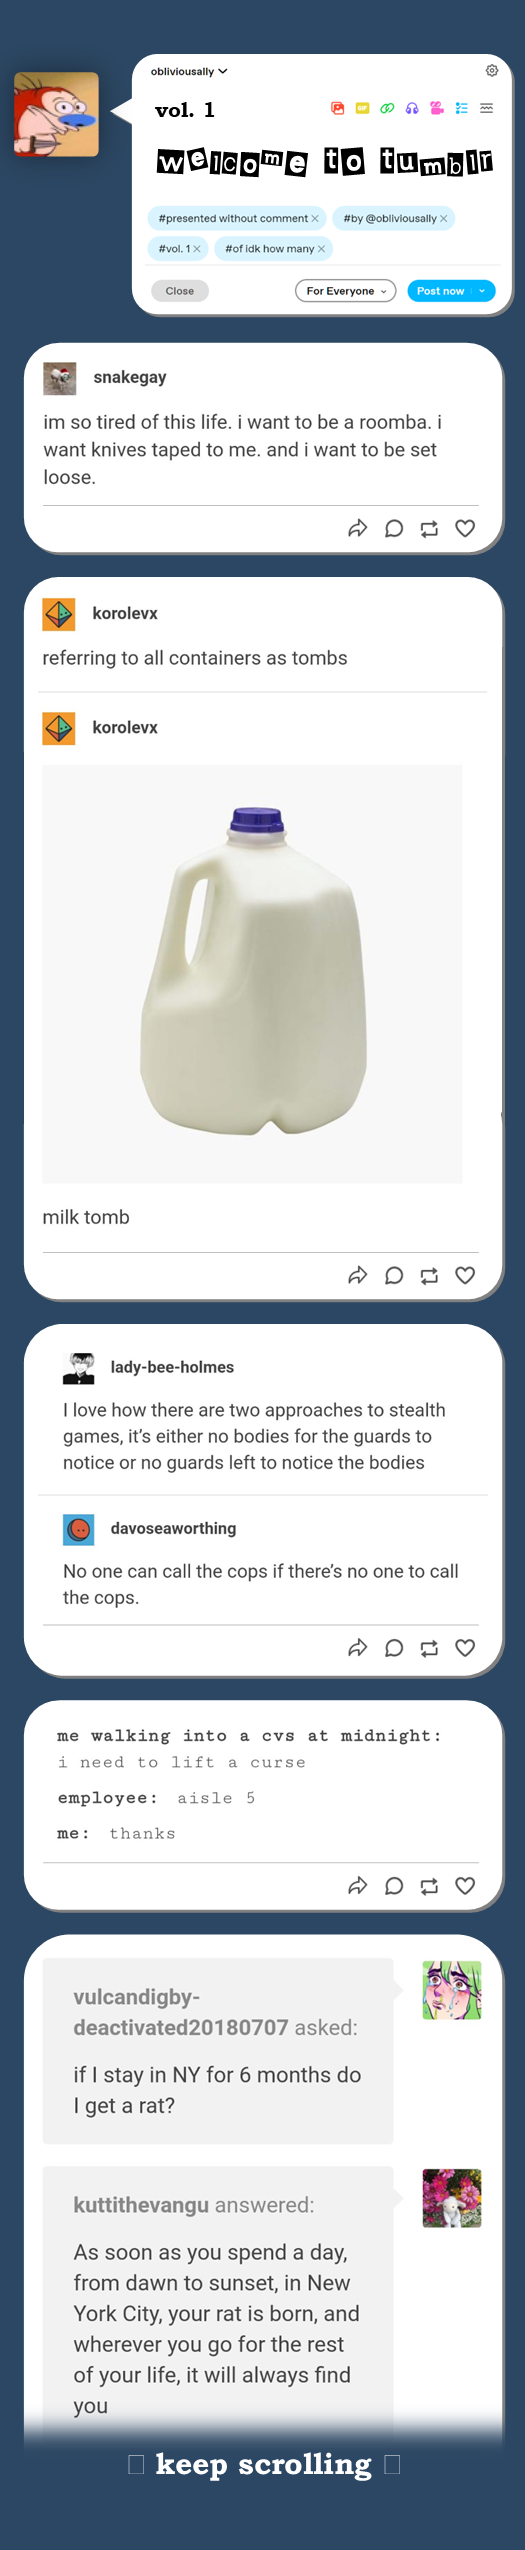The height and width of the screenshot is (2550, 525).
Task: Expand the obliviousally blog selector
Action: click(189, 71)
